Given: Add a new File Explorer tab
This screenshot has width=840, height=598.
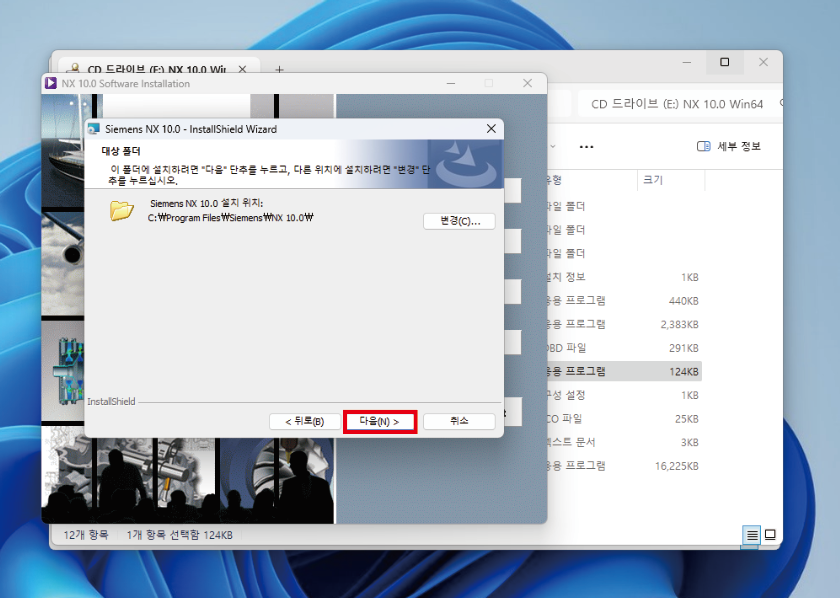Looking at the screenshot, I should pyautogui.click(x=279, y=69).
